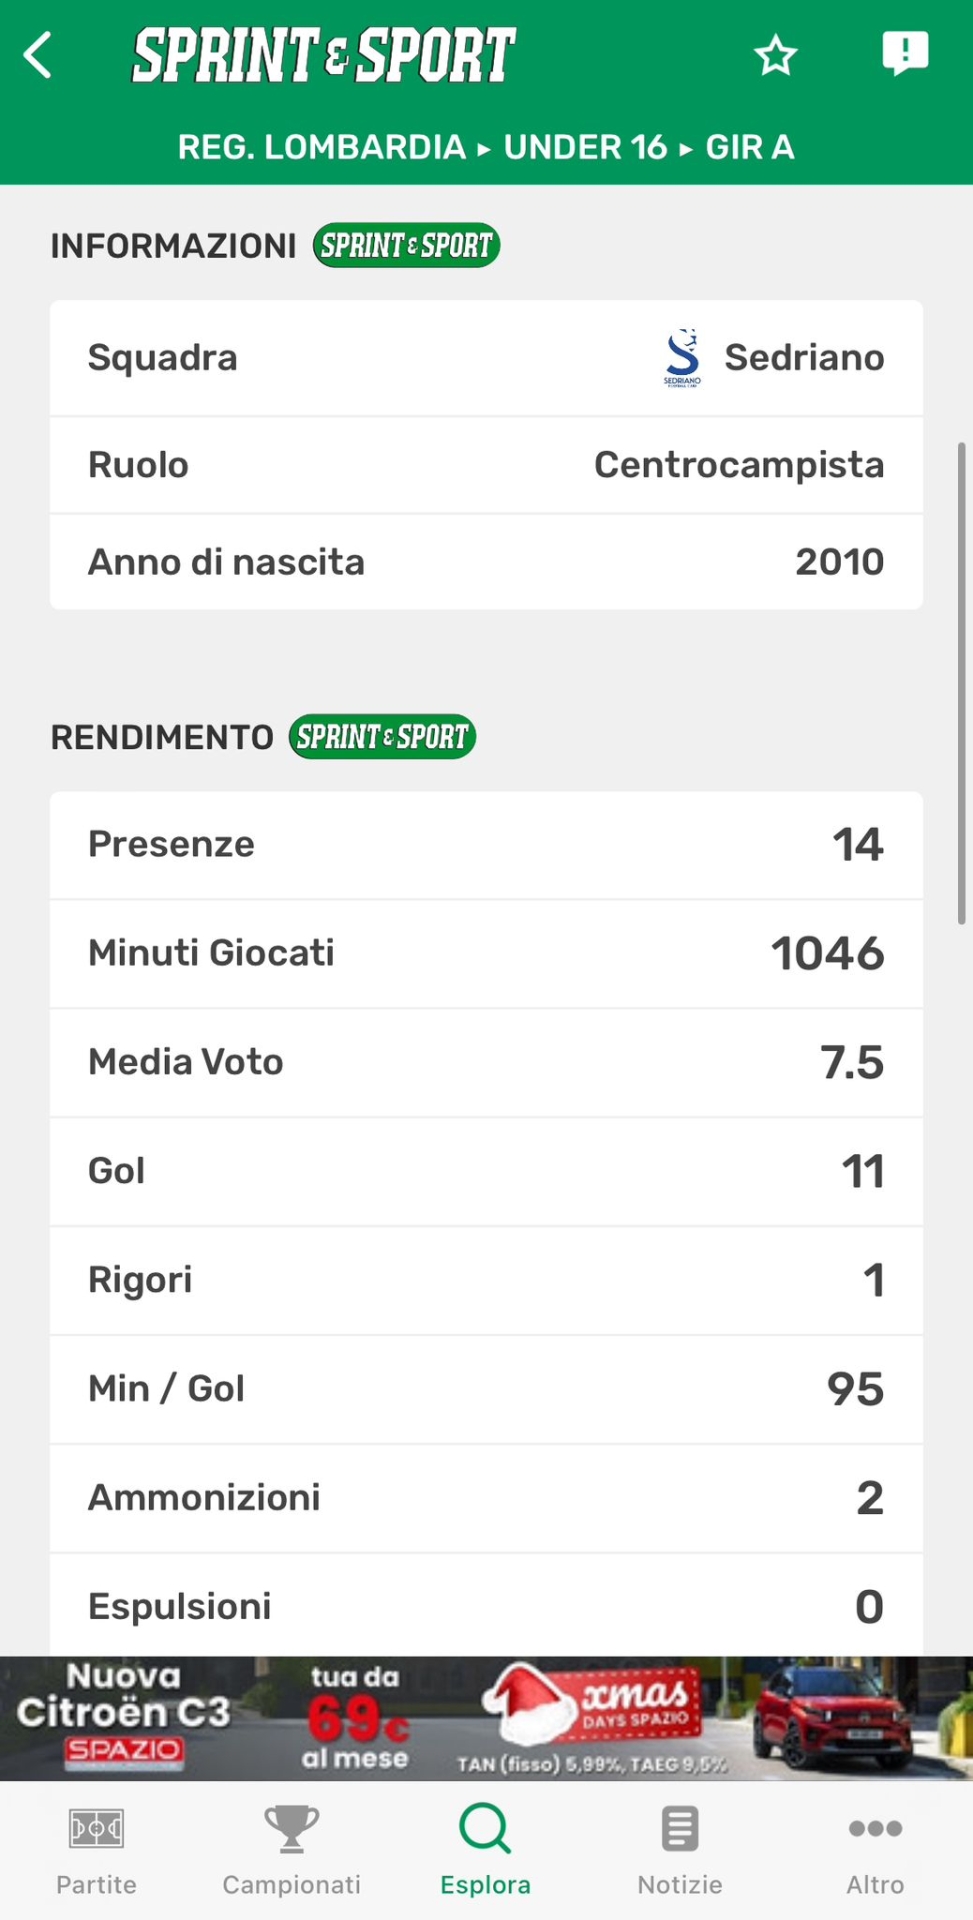
Task: Select the Gol statistic row
Action: point(486,1171)
